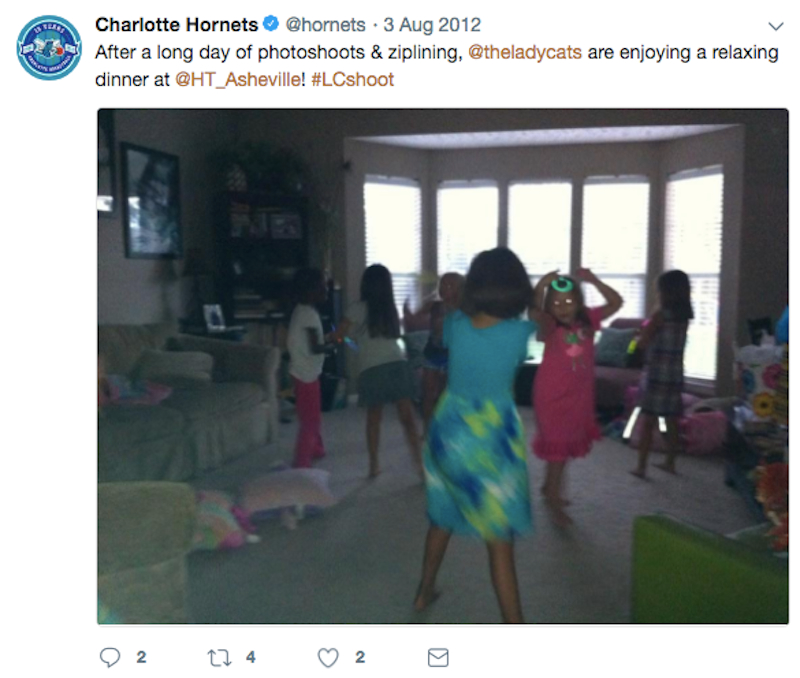
Task: Click the like count beside heart
Action: pos(360,657)
